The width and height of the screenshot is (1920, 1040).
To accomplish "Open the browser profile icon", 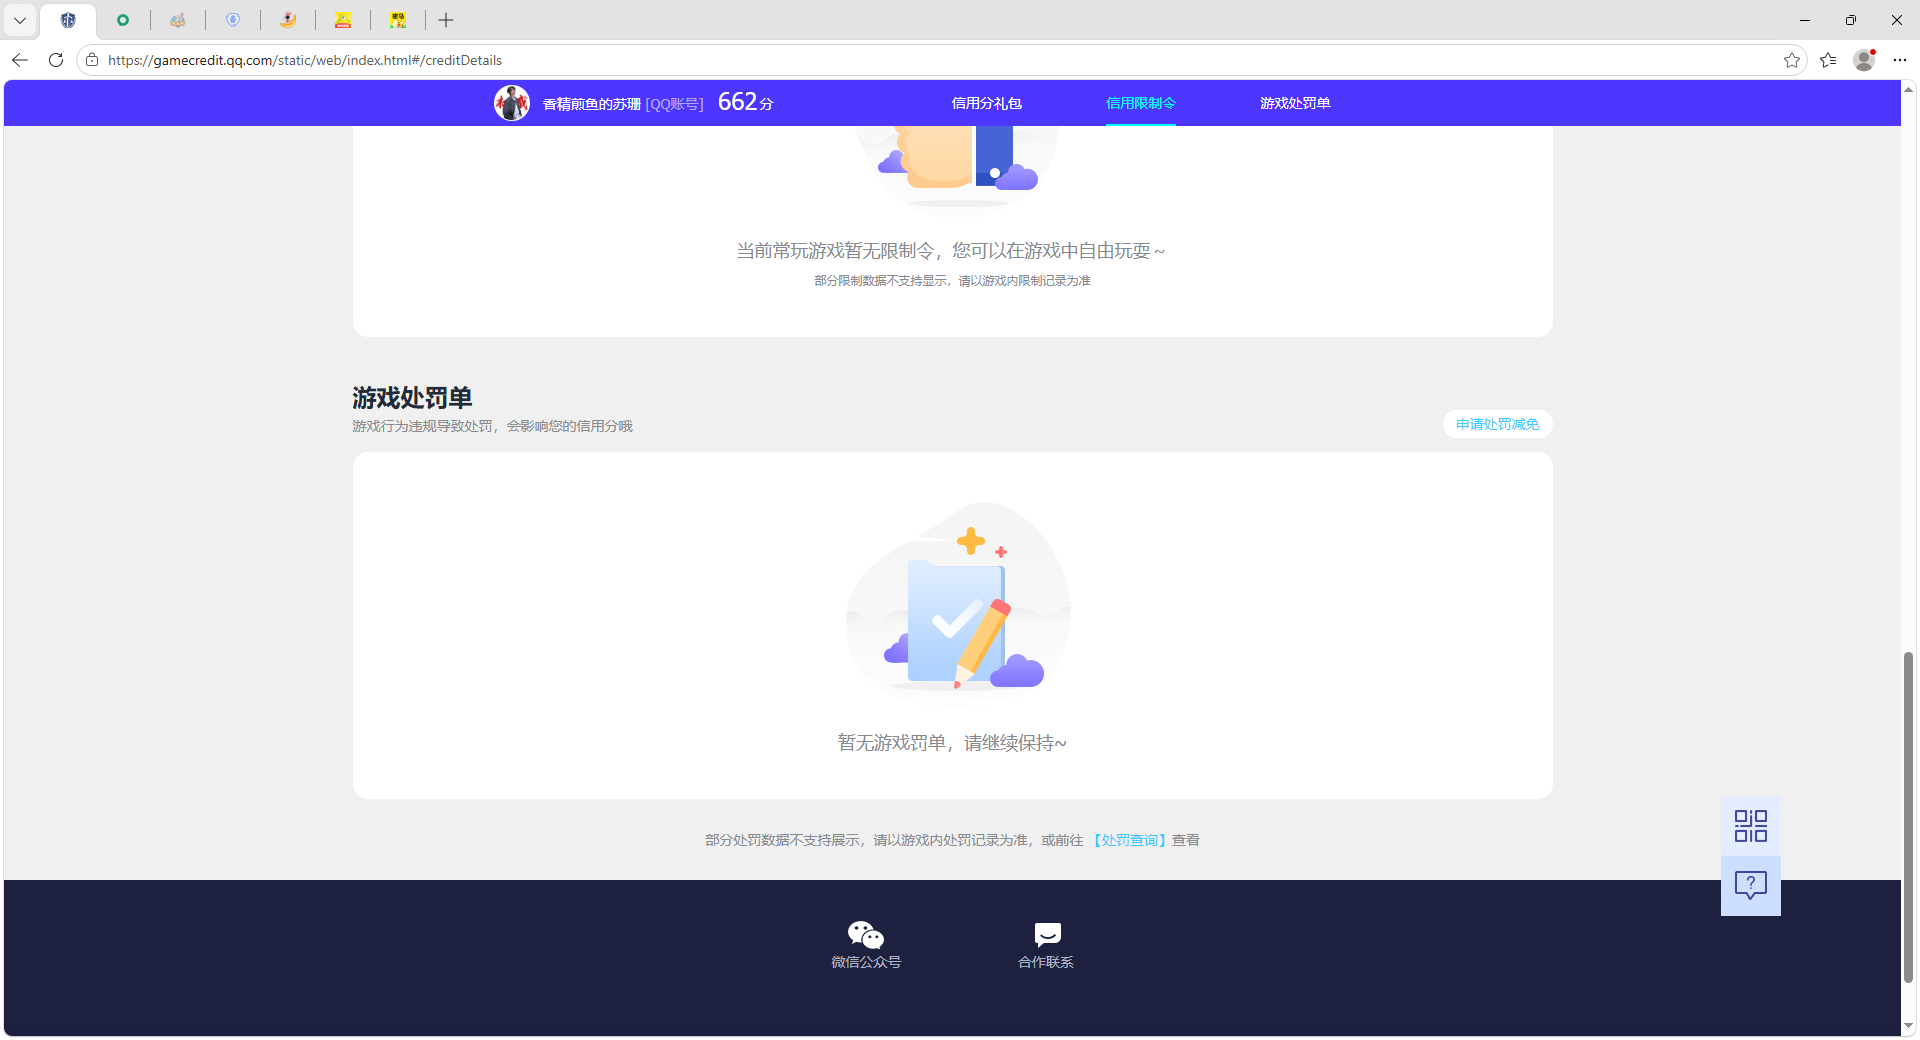I will click(1864, 60).
